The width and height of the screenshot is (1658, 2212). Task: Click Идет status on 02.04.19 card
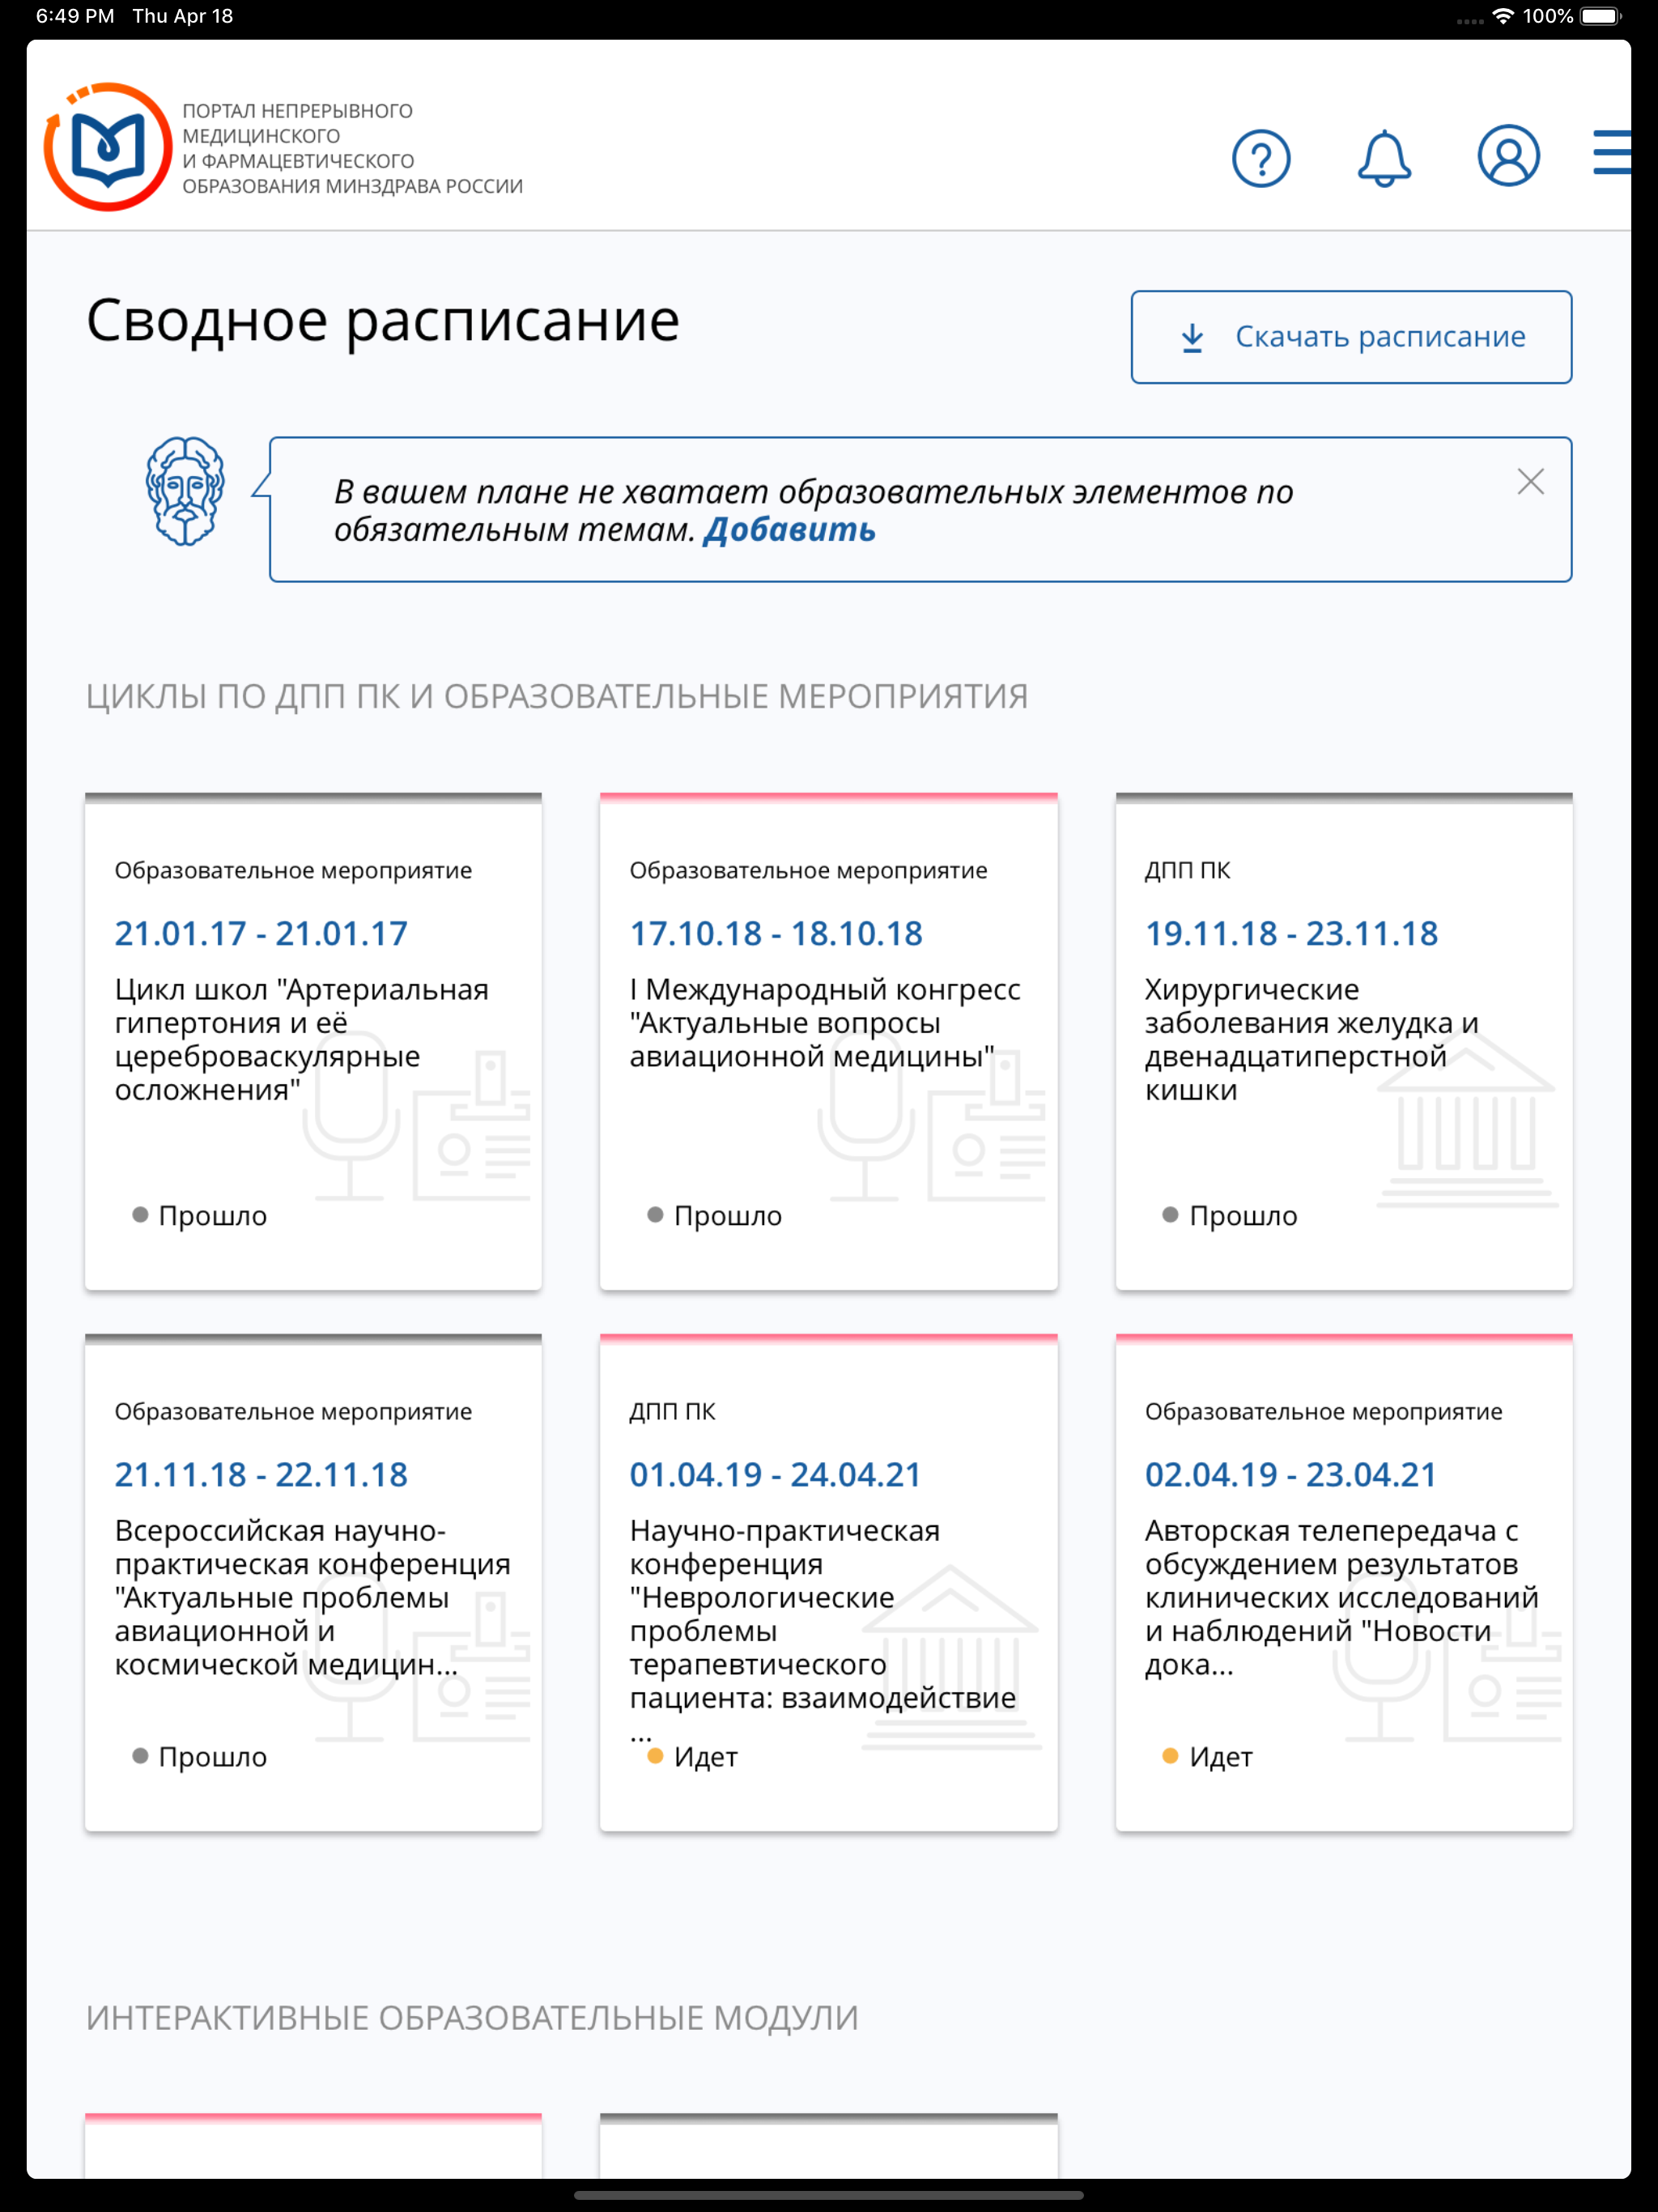coord(1208,1756)
